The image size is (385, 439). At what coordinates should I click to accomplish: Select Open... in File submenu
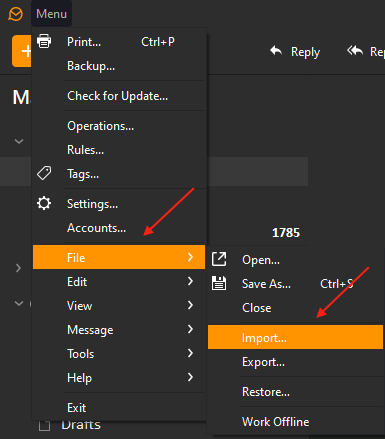click(x=296, y=259)
